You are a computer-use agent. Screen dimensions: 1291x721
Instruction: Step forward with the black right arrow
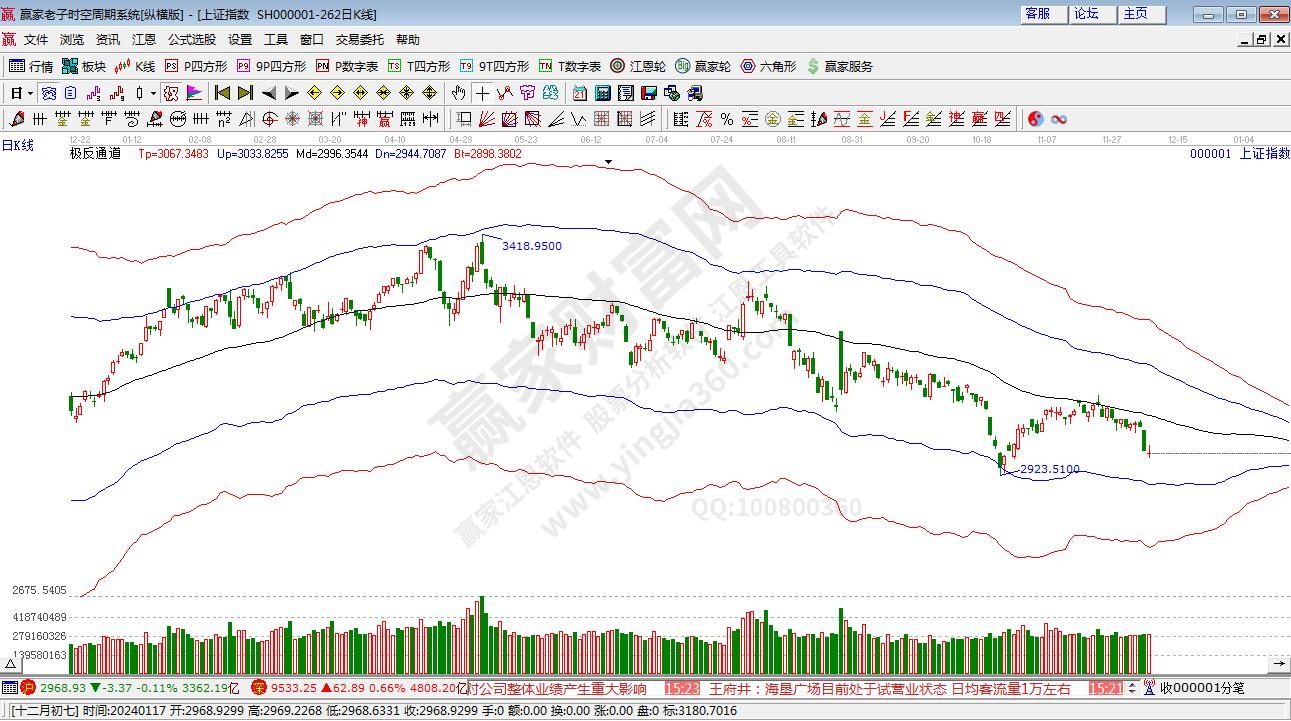tap(291, 93)
